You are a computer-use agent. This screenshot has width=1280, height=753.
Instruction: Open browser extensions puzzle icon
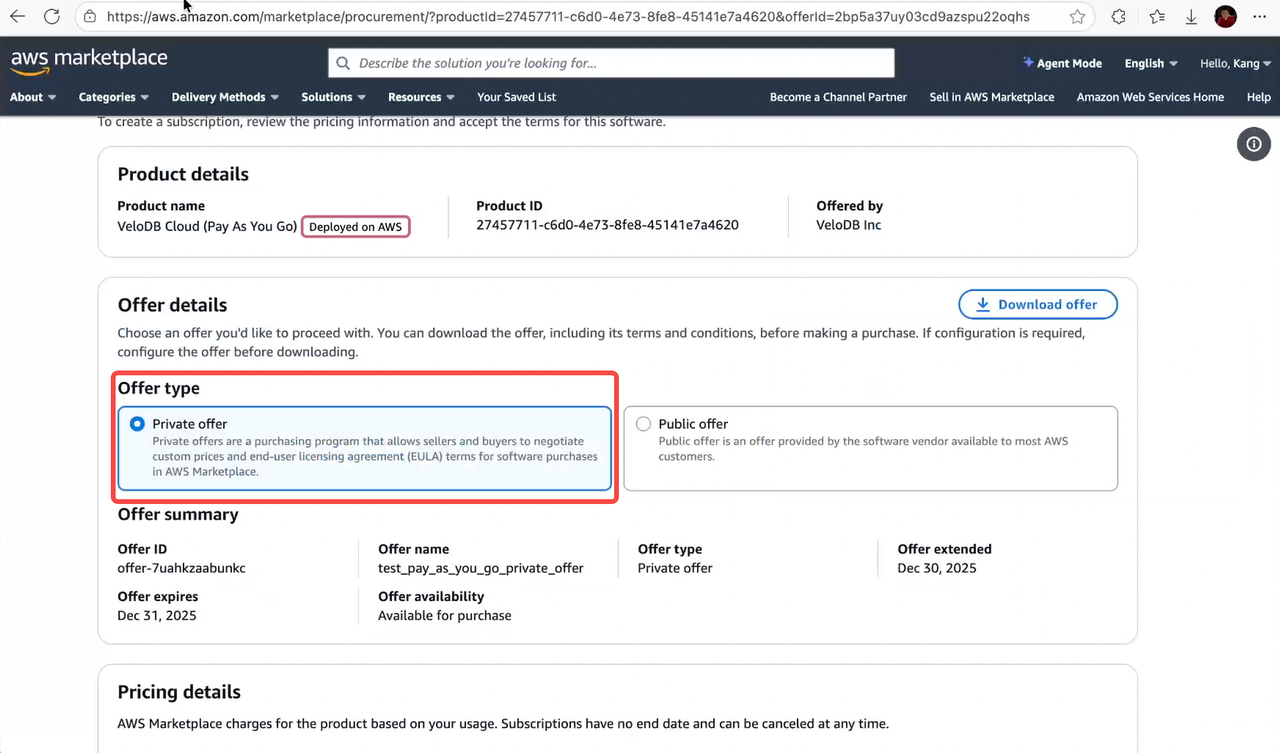pos(1119,17)
